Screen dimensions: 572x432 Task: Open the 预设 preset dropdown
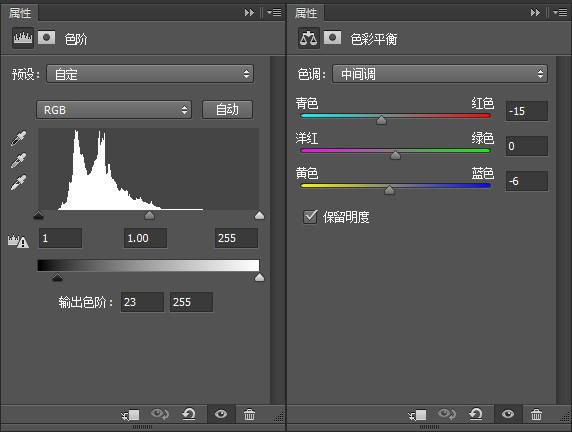150,74
